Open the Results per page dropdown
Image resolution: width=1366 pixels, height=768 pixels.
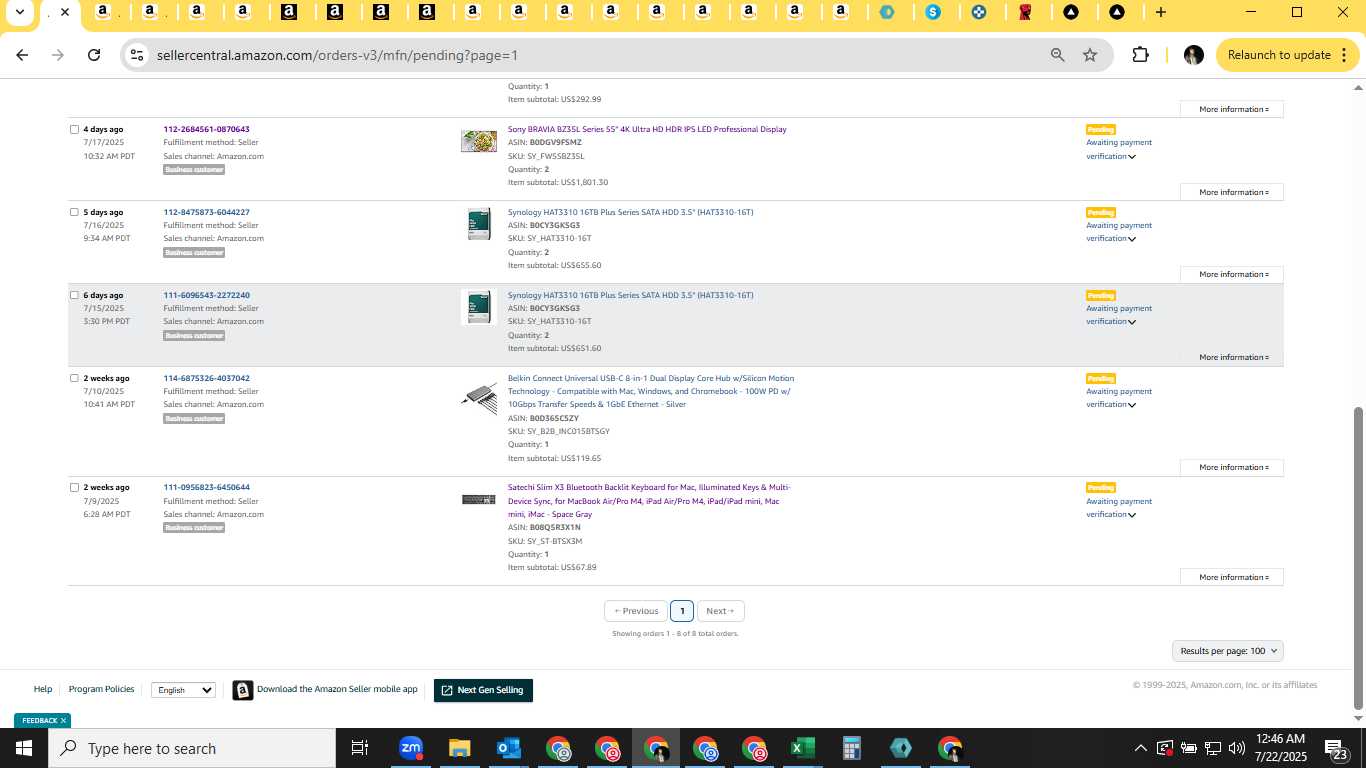click(1228, 651)
